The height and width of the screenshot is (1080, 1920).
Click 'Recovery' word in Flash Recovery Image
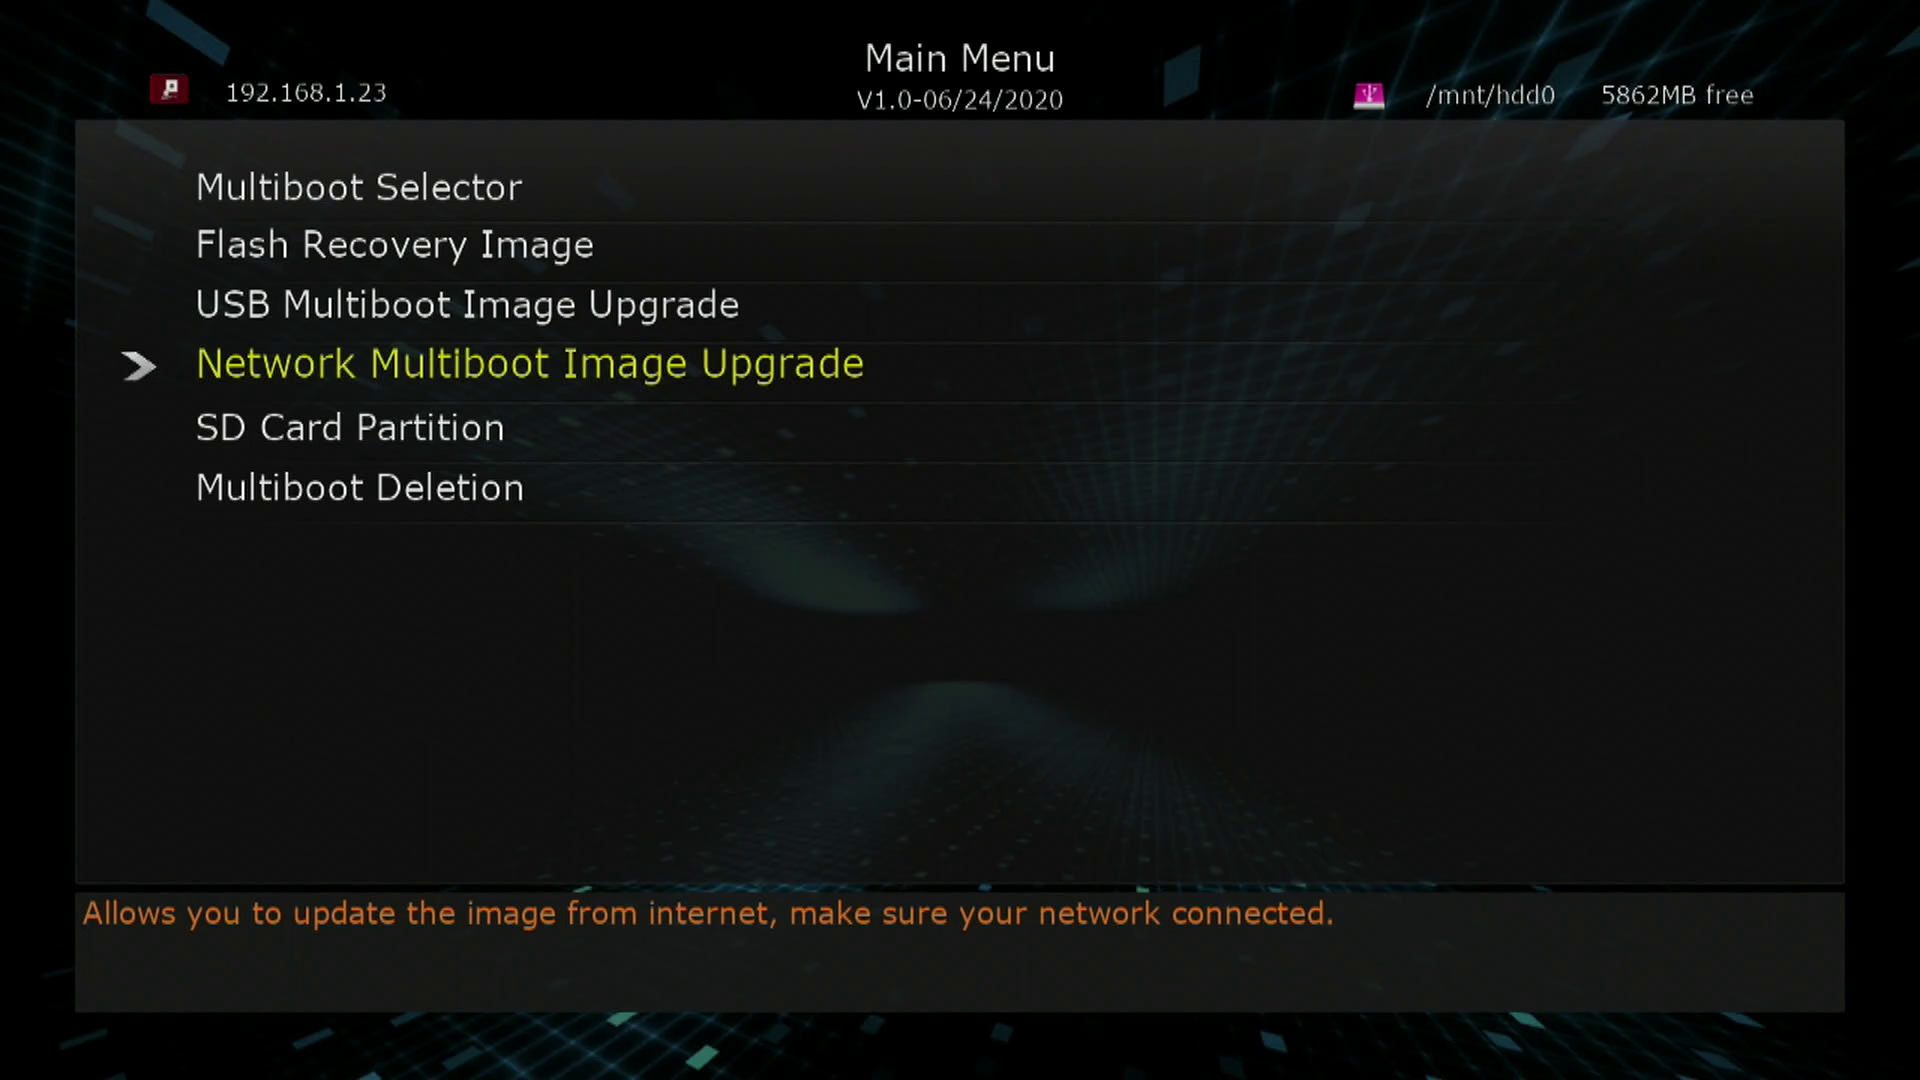click(384, 246)
